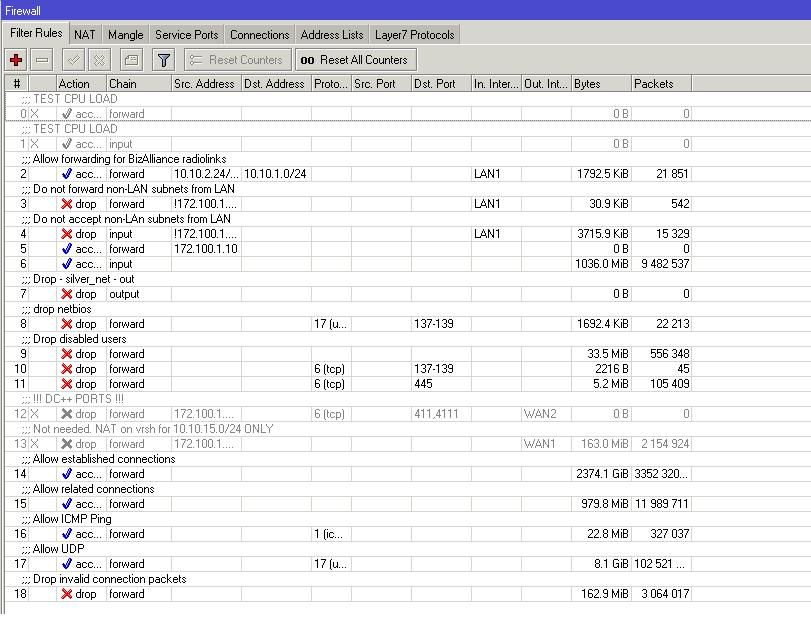Click the accept checkmark icon in rule 17
This screenshot has width=811, height=634.
[x=67, y=564]
